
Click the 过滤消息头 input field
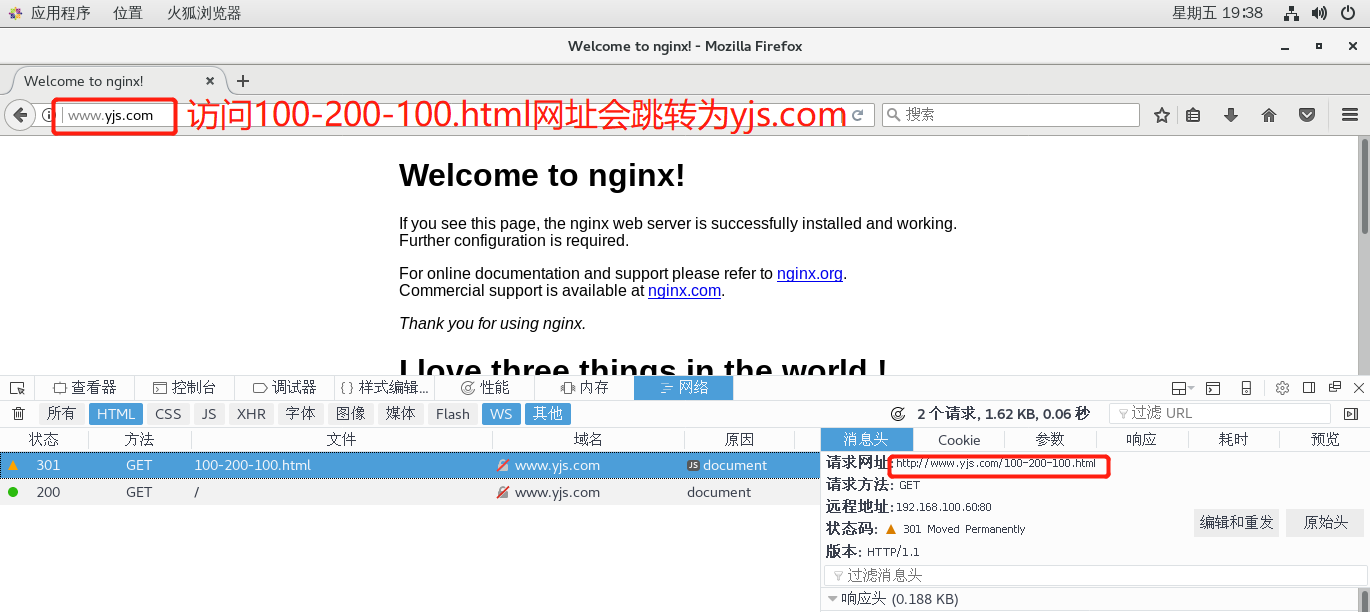coord(1096,576)
